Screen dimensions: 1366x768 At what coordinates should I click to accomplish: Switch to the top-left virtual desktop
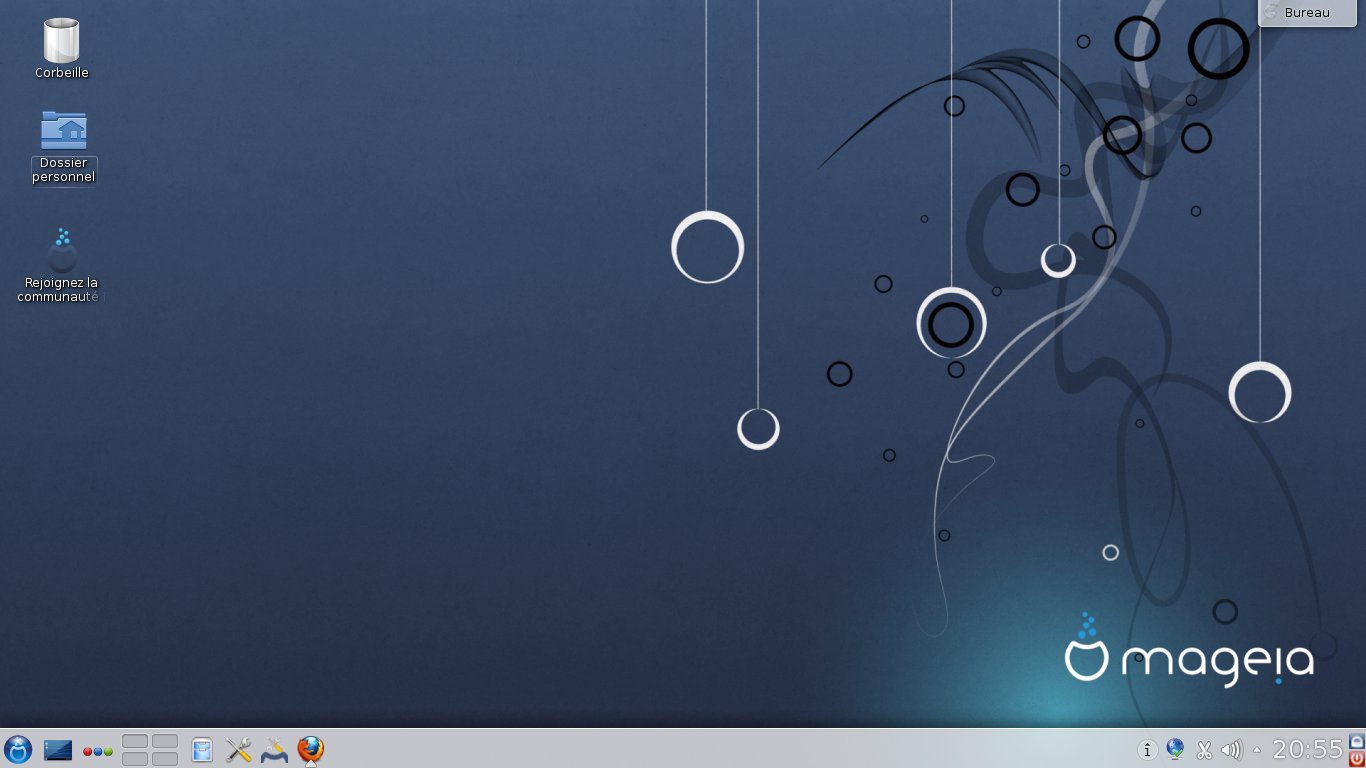pyautogui.click(x=135, y=741)
